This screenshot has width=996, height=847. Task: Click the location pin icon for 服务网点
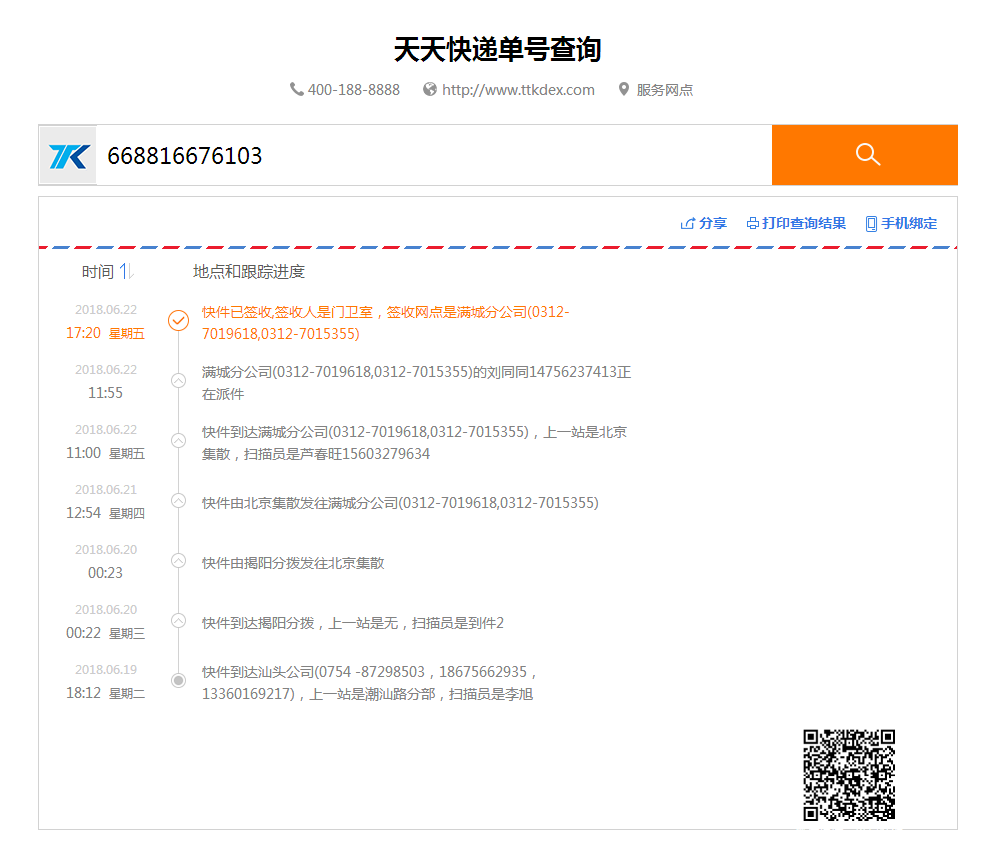click(624, 90)
